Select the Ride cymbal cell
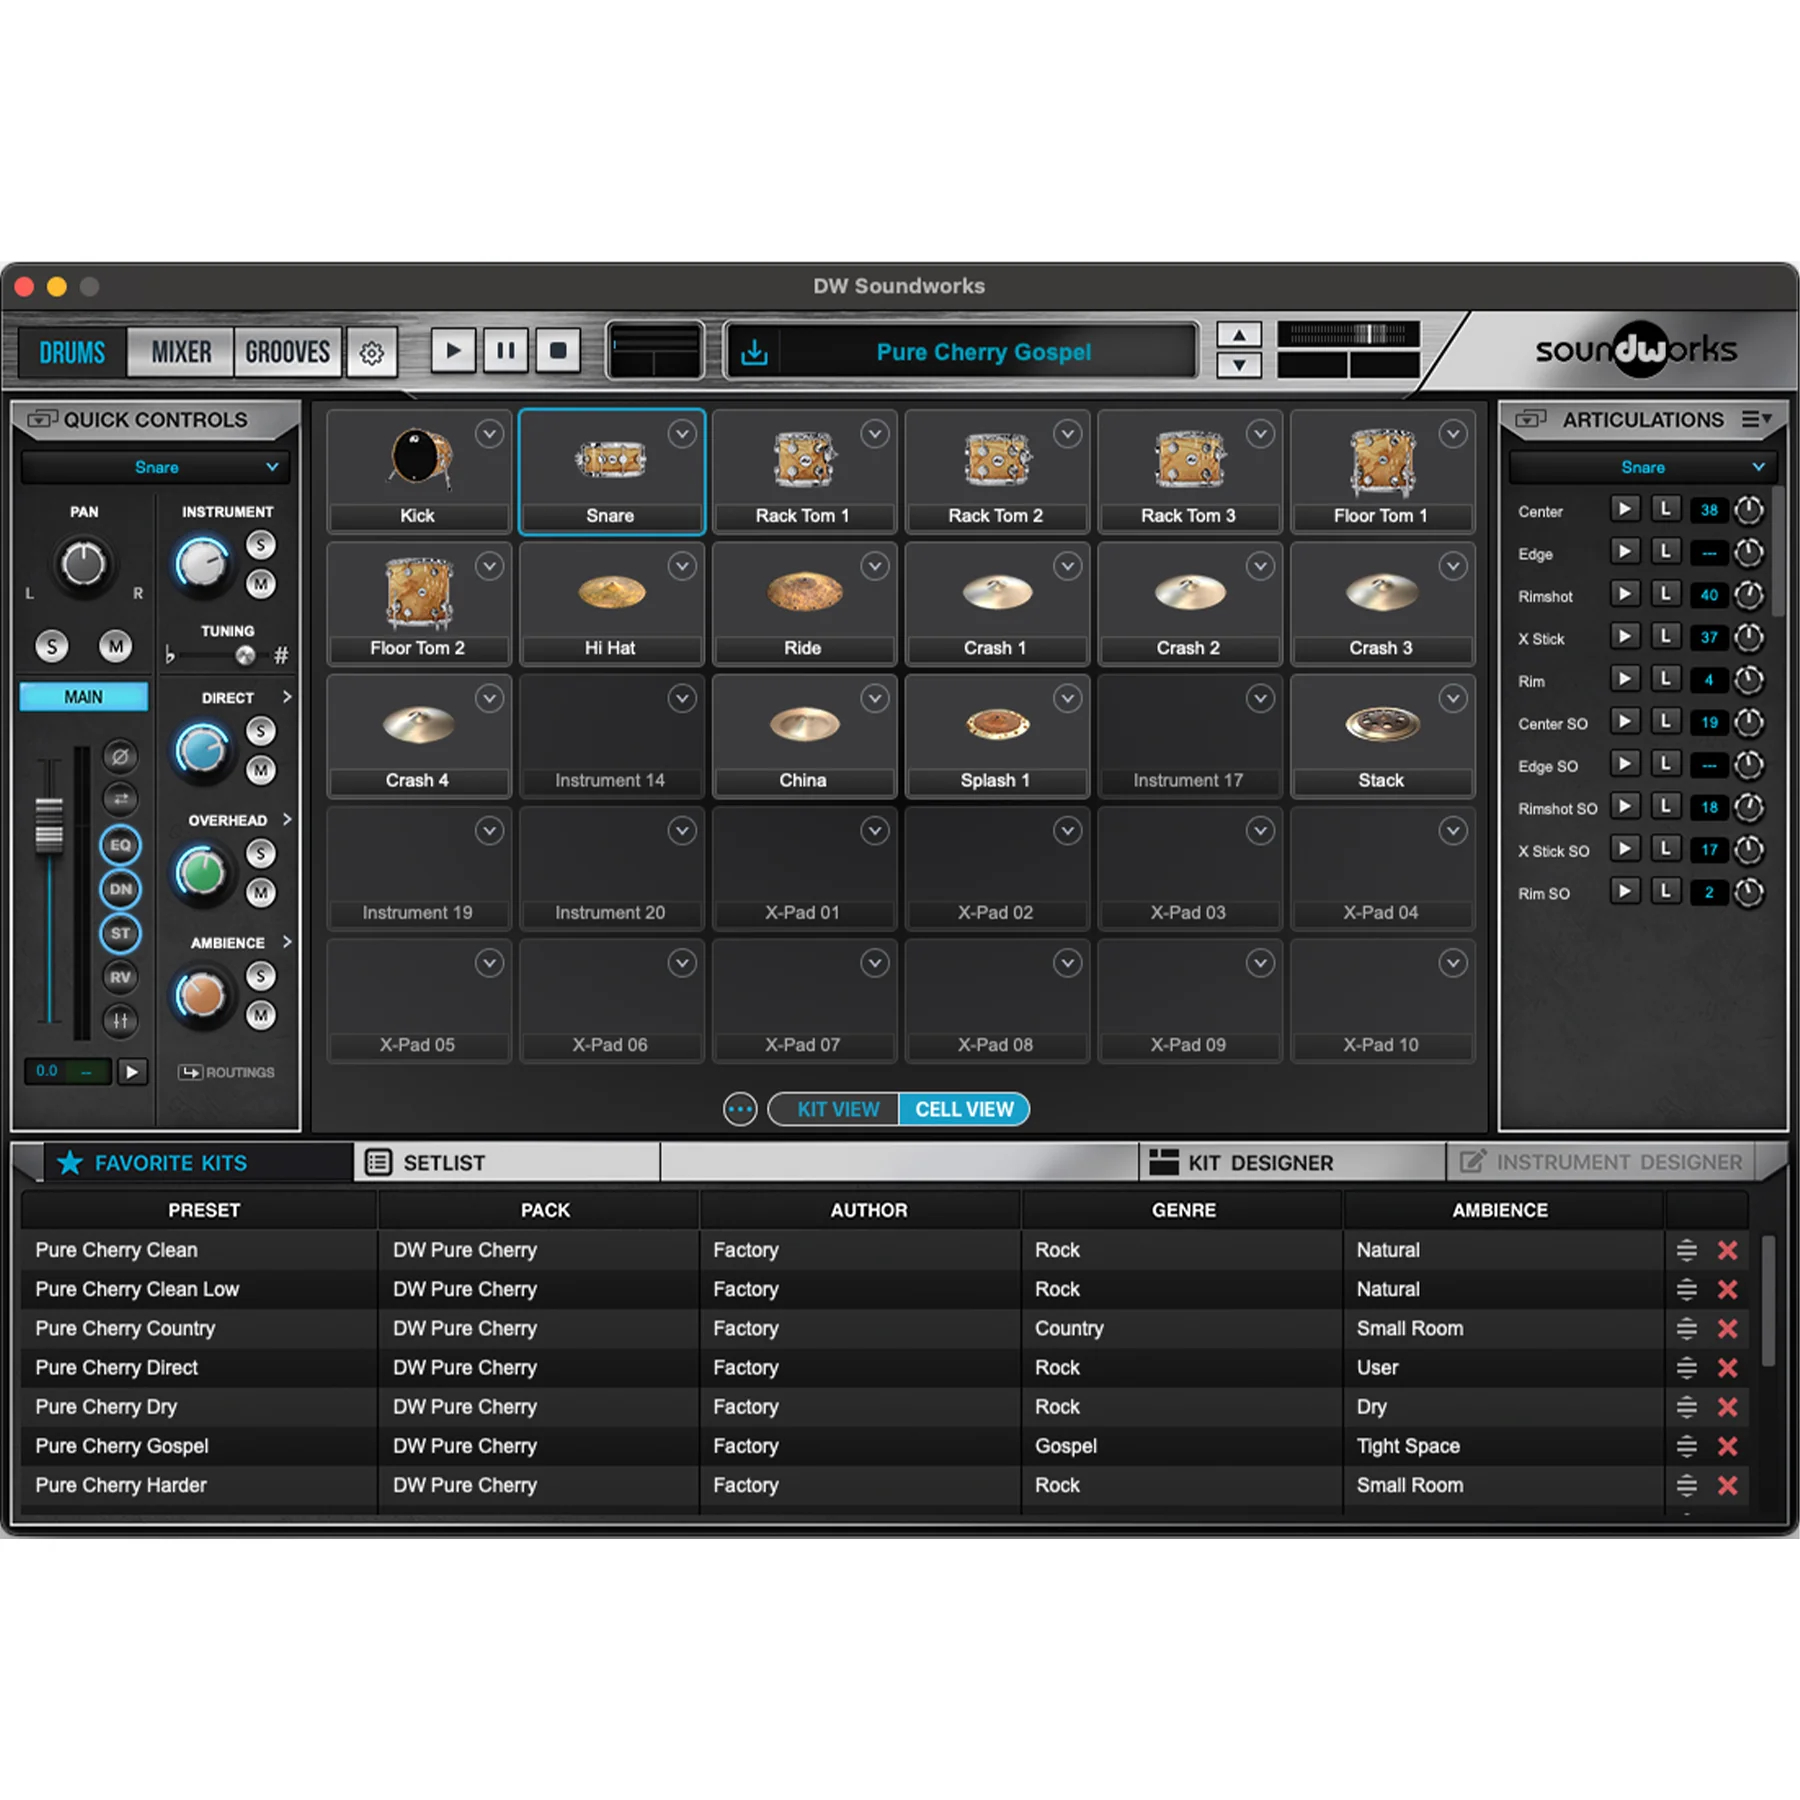 (x=803, y=603)
